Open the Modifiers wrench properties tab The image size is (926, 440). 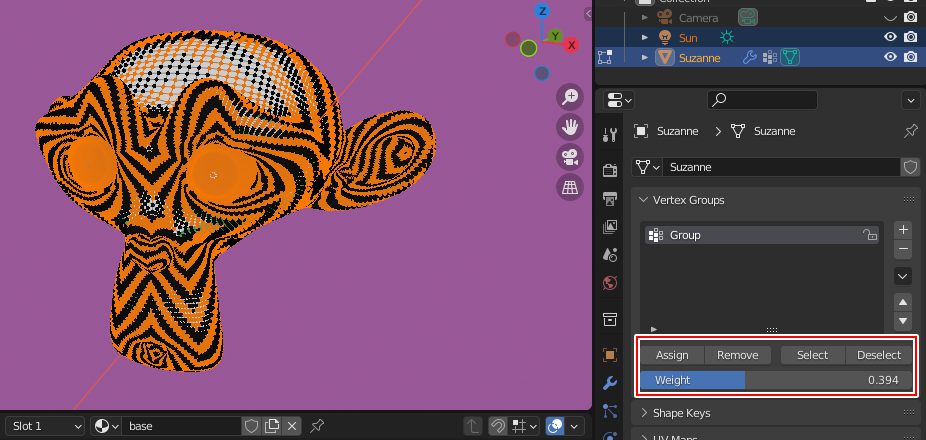(610, 383)
